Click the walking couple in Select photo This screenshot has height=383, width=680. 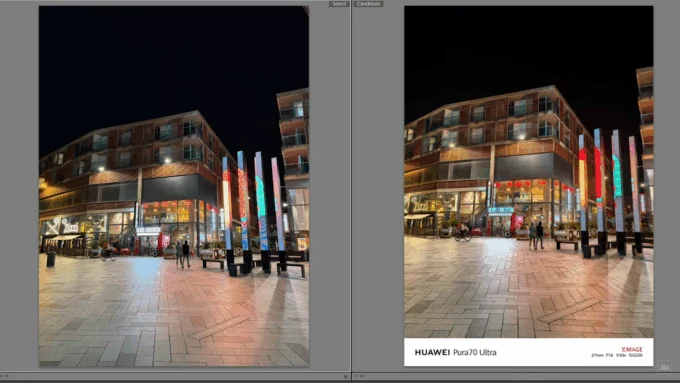point(183,254)
